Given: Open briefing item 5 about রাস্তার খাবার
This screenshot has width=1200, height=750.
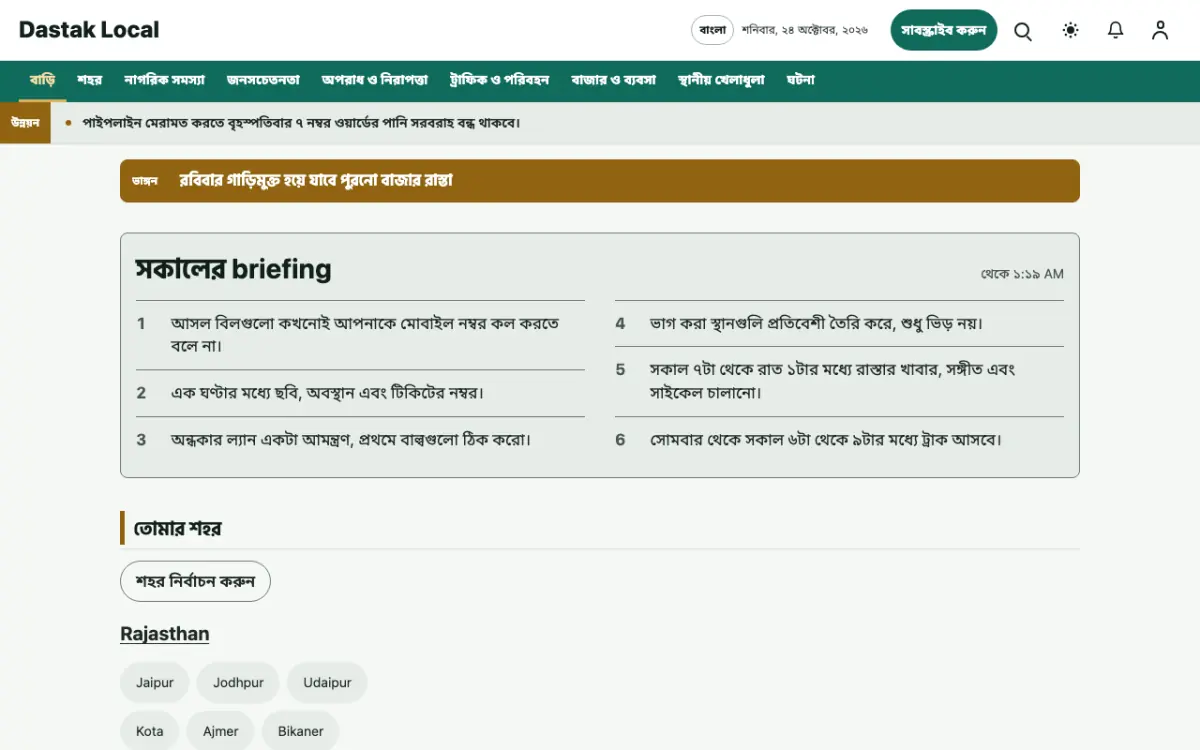Looking at the screenshot, I should [x=839, y=381].
